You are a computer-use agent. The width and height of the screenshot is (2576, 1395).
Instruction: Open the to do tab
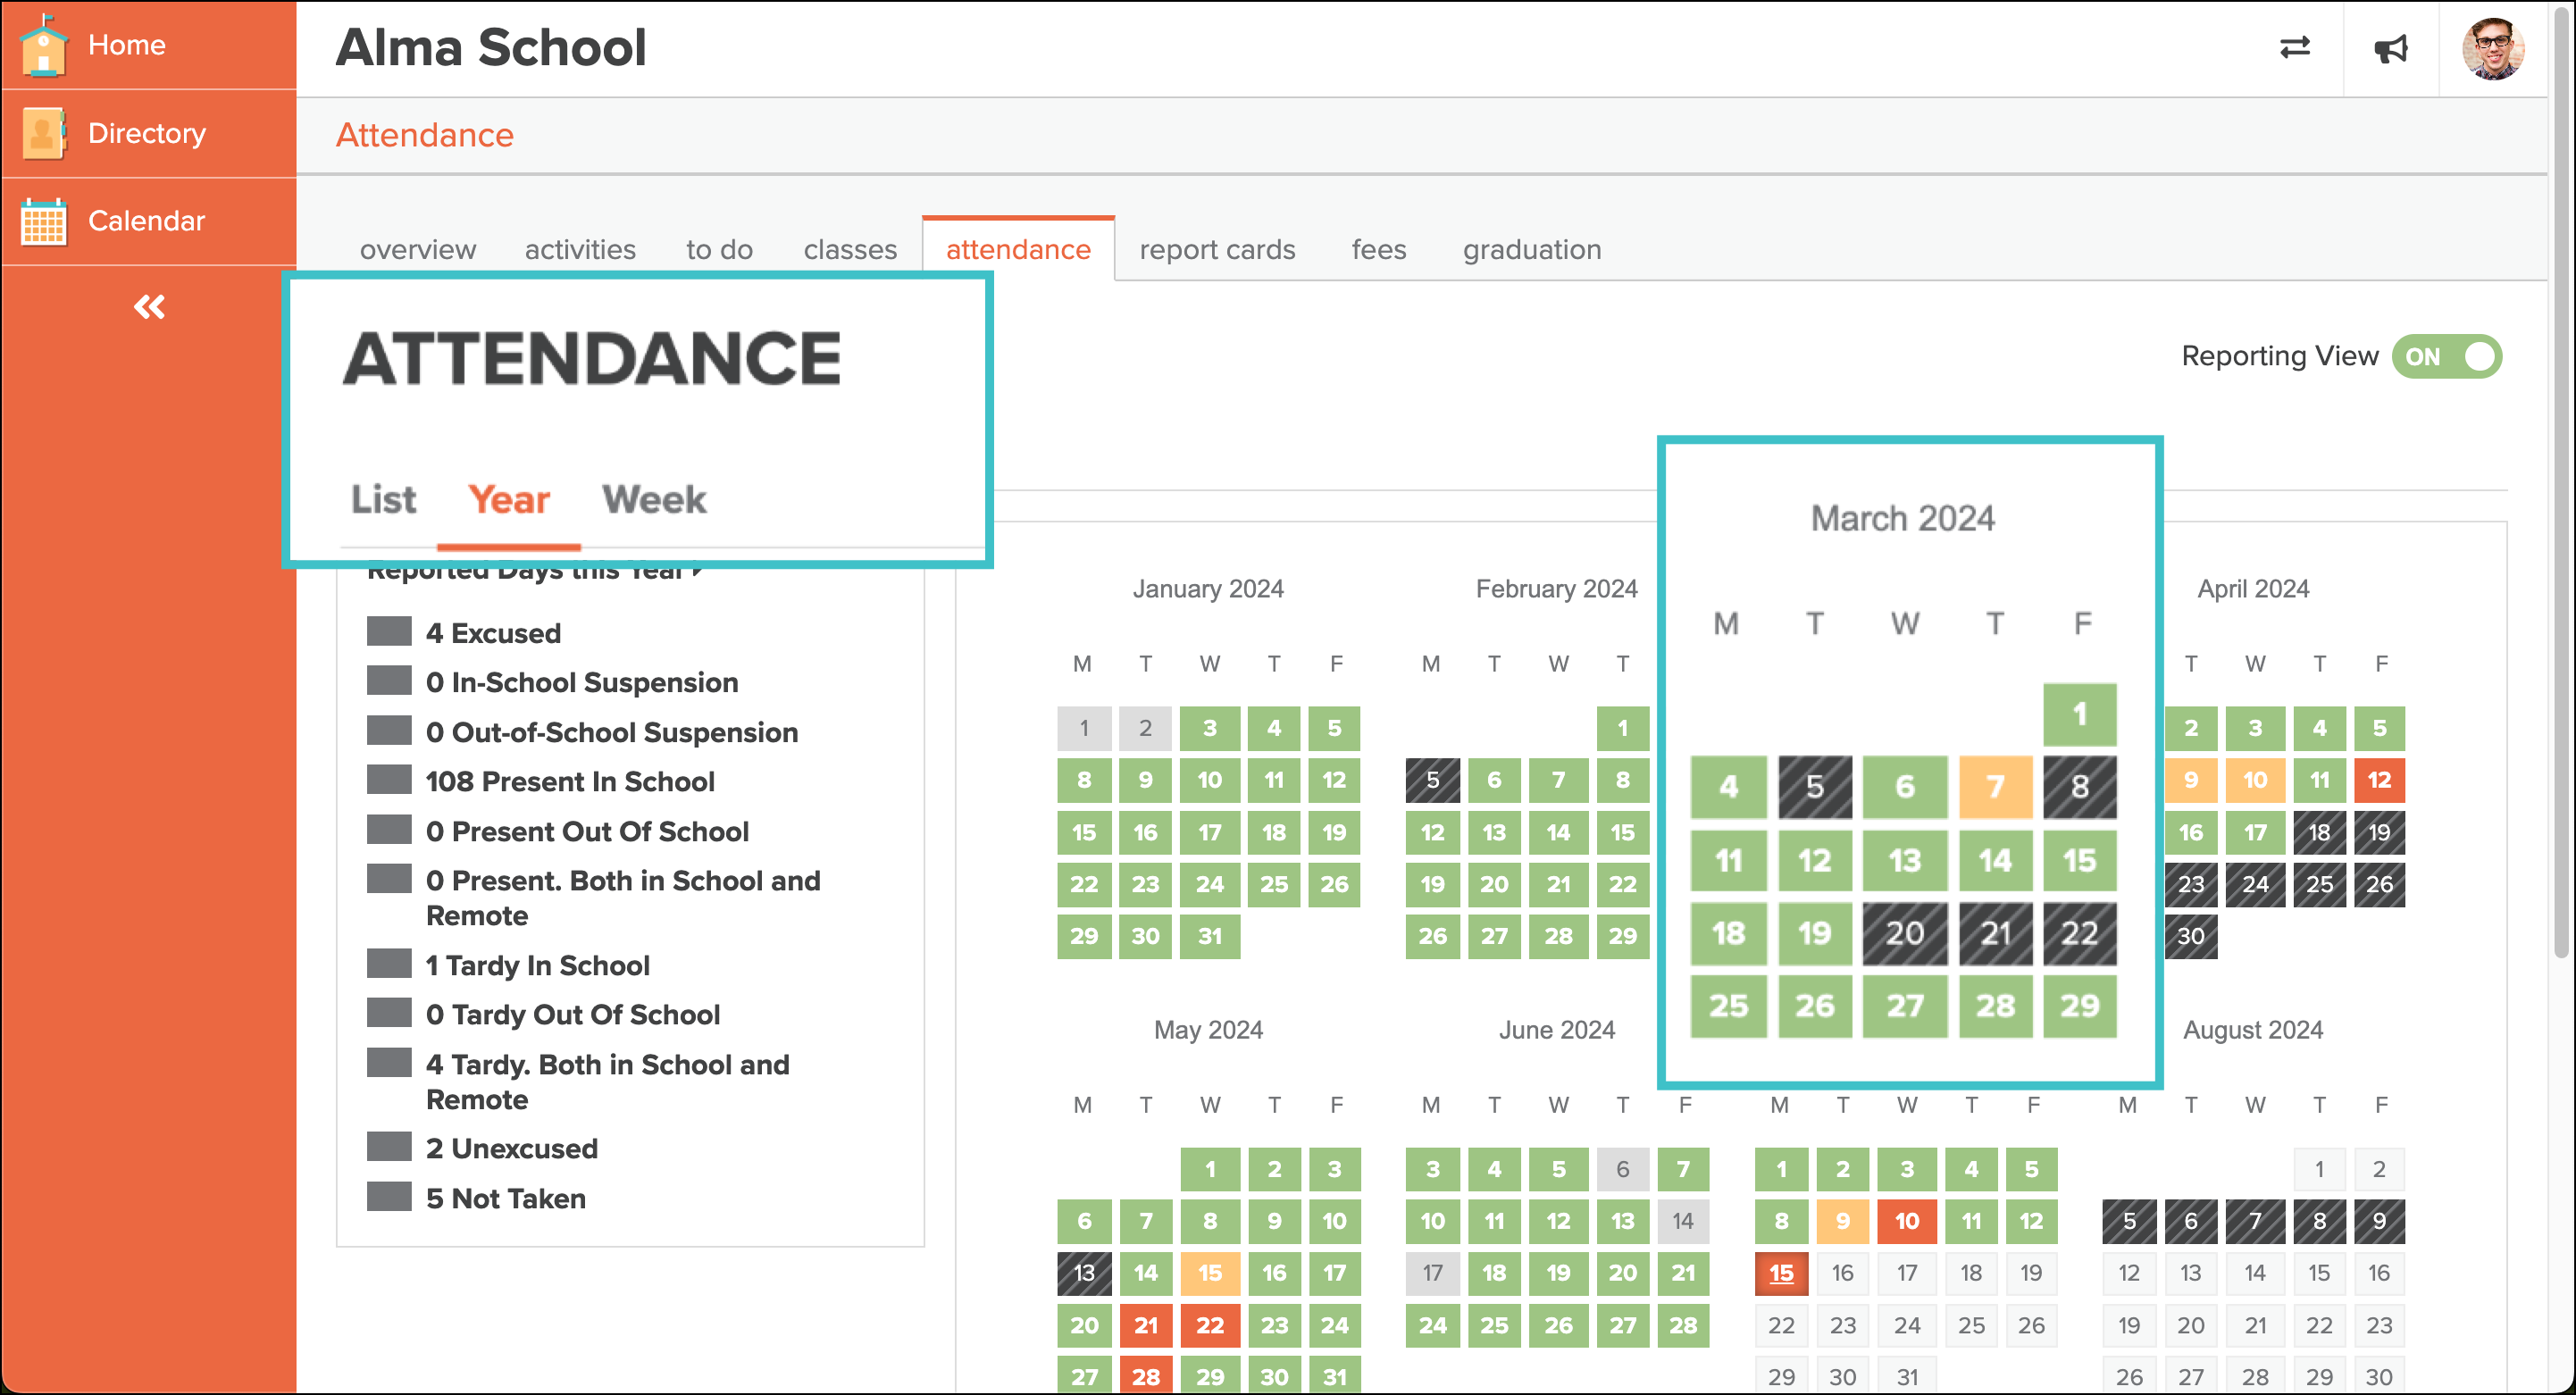[x=719, y=249]
